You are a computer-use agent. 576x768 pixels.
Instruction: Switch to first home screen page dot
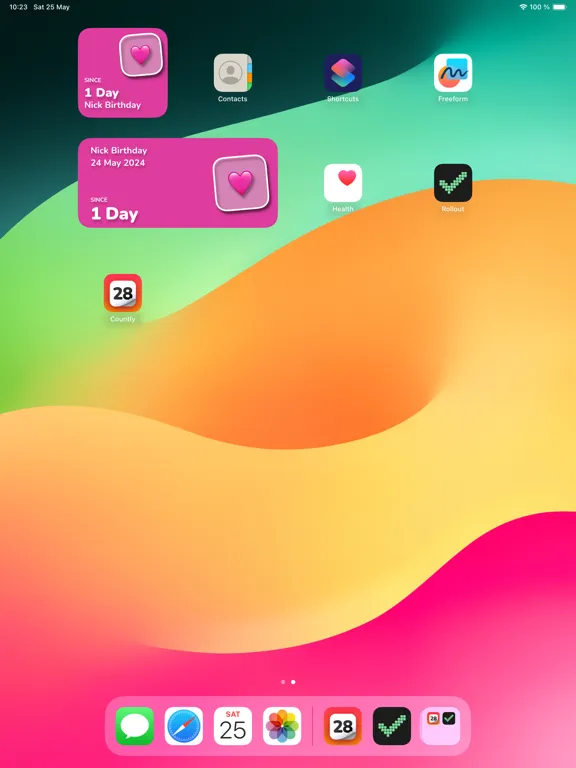(283, 682)
